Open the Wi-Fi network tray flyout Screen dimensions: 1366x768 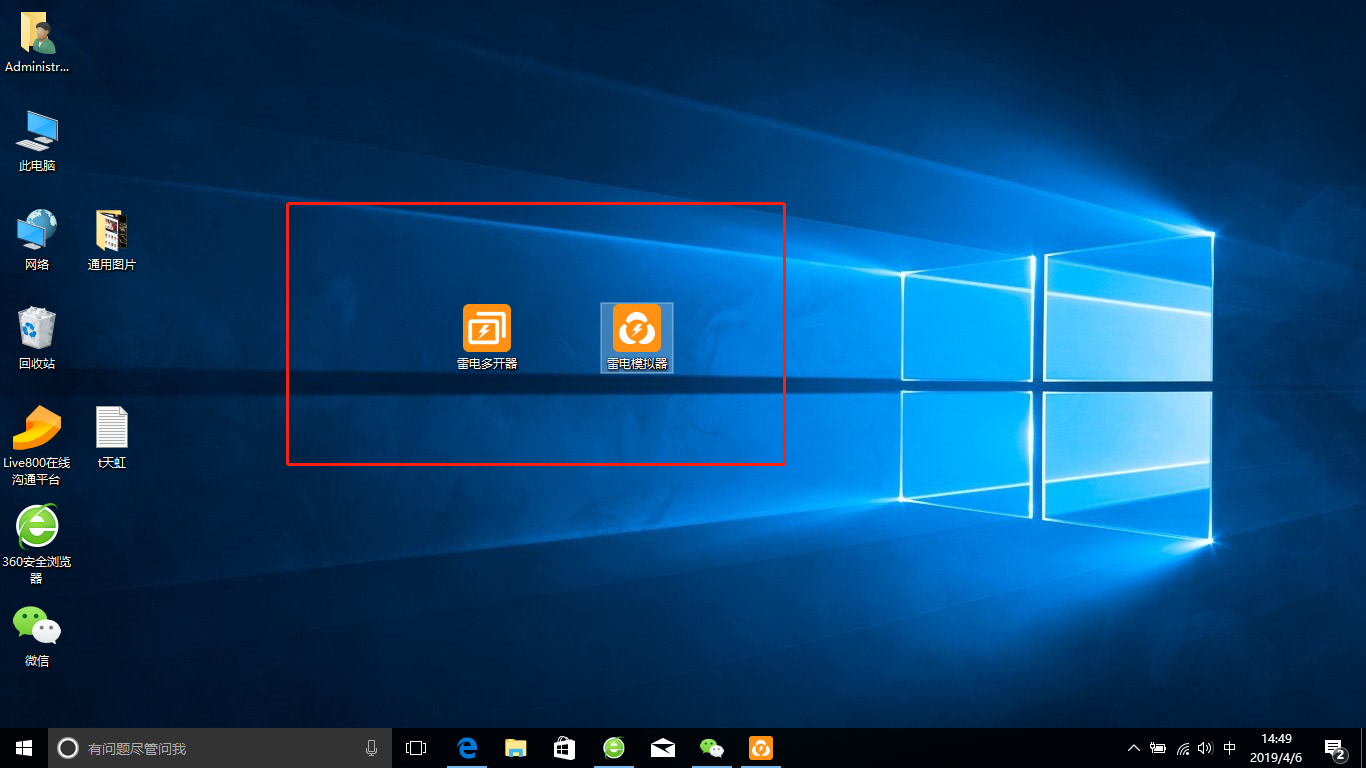point(1182,748)
